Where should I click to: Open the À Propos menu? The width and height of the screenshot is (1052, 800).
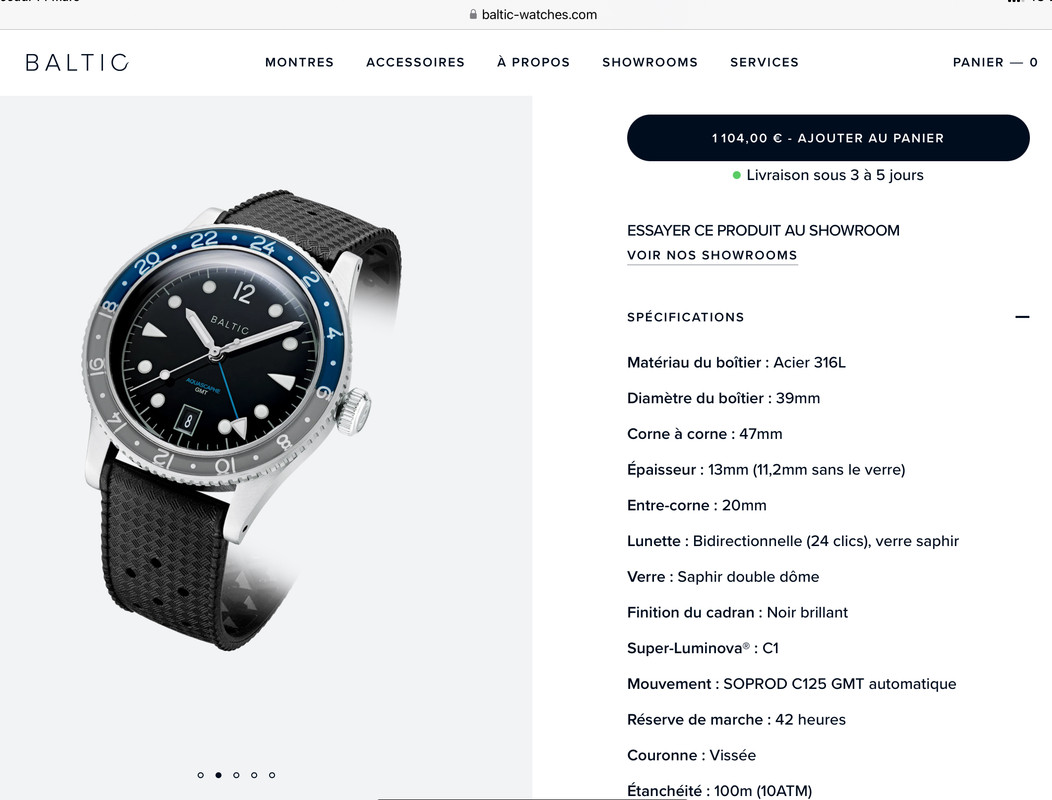[x=533, y=62]
